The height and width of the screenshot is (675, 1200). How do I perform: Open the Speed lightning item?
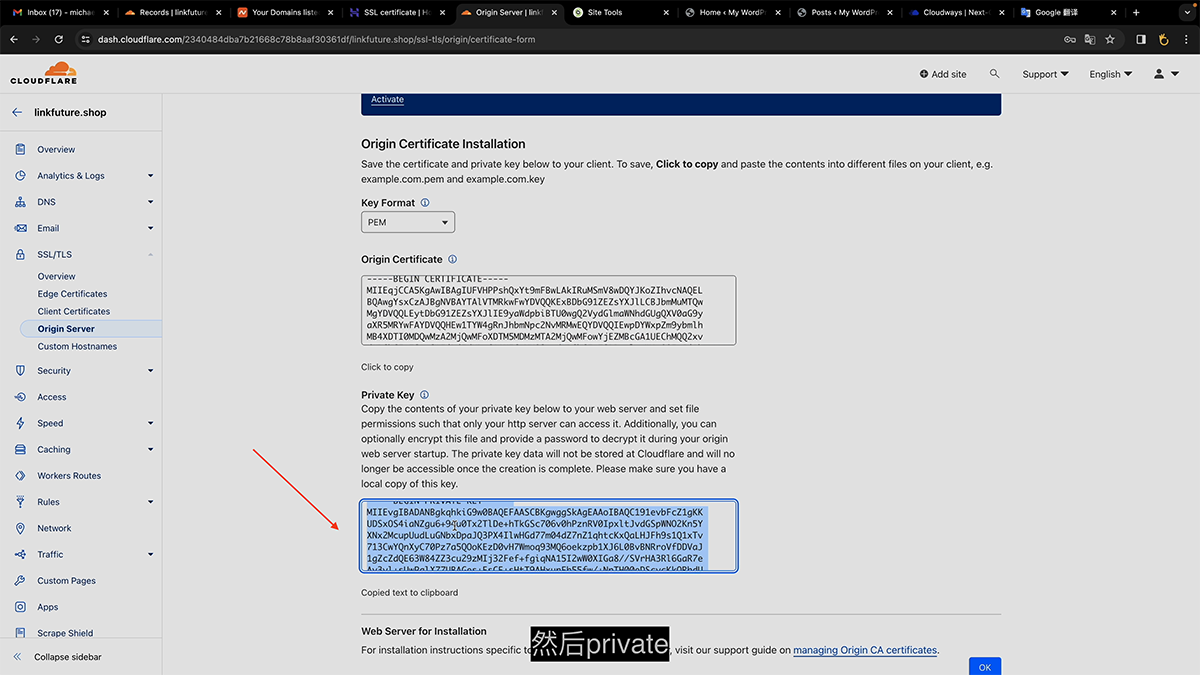pos(50,423)
